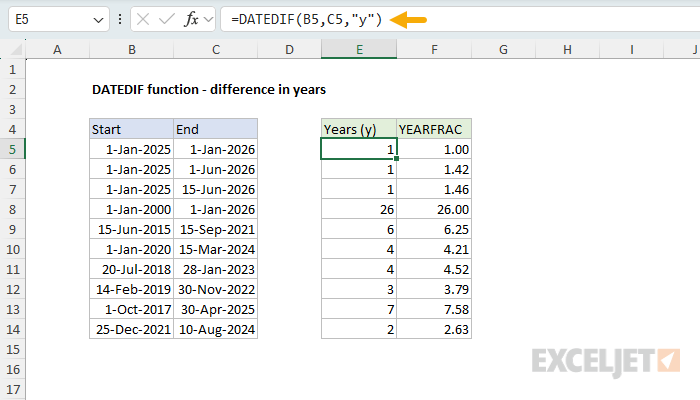This screenshot has width=700, height=400.
Task: Select the Start date 25-Dec-2021
Action: point(131,329)
